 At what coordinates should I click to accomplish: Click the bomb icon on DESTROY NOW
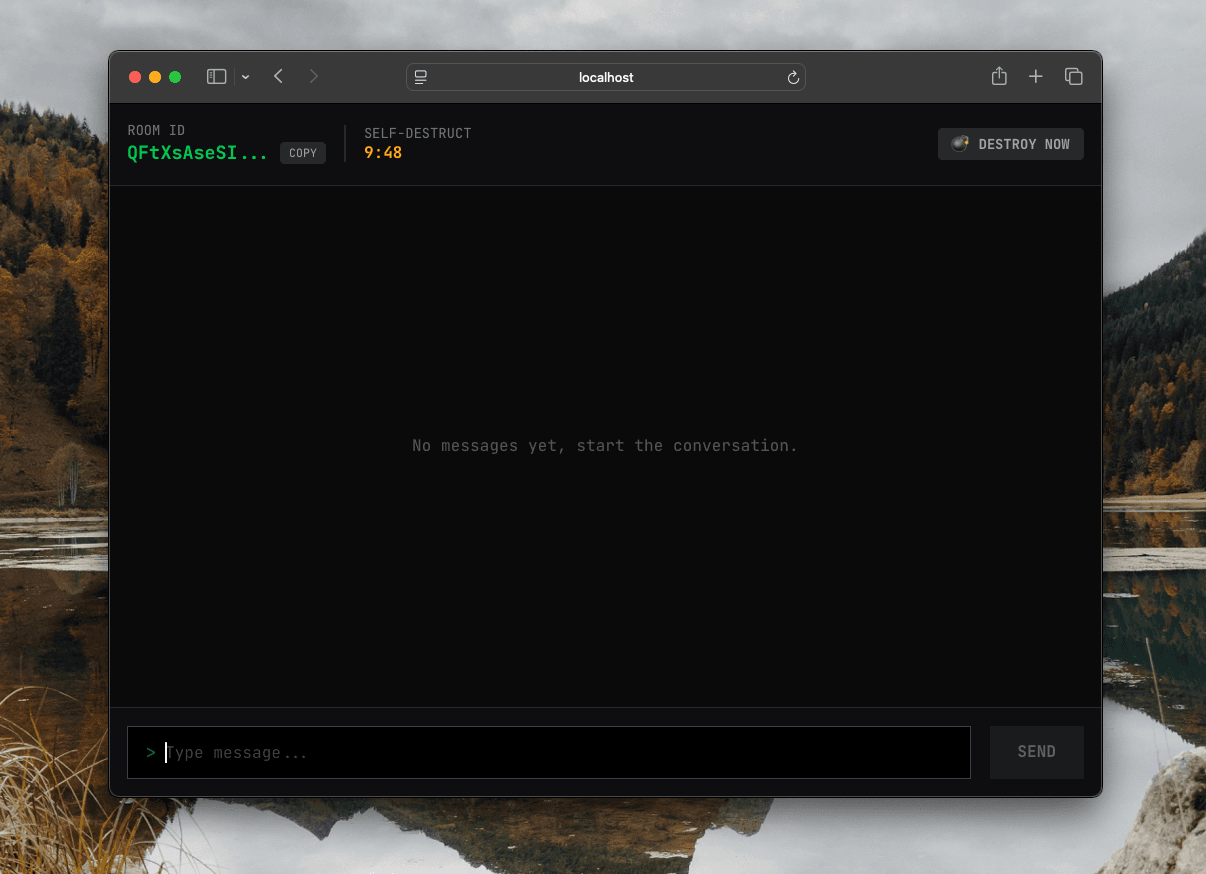coord(961,143)
